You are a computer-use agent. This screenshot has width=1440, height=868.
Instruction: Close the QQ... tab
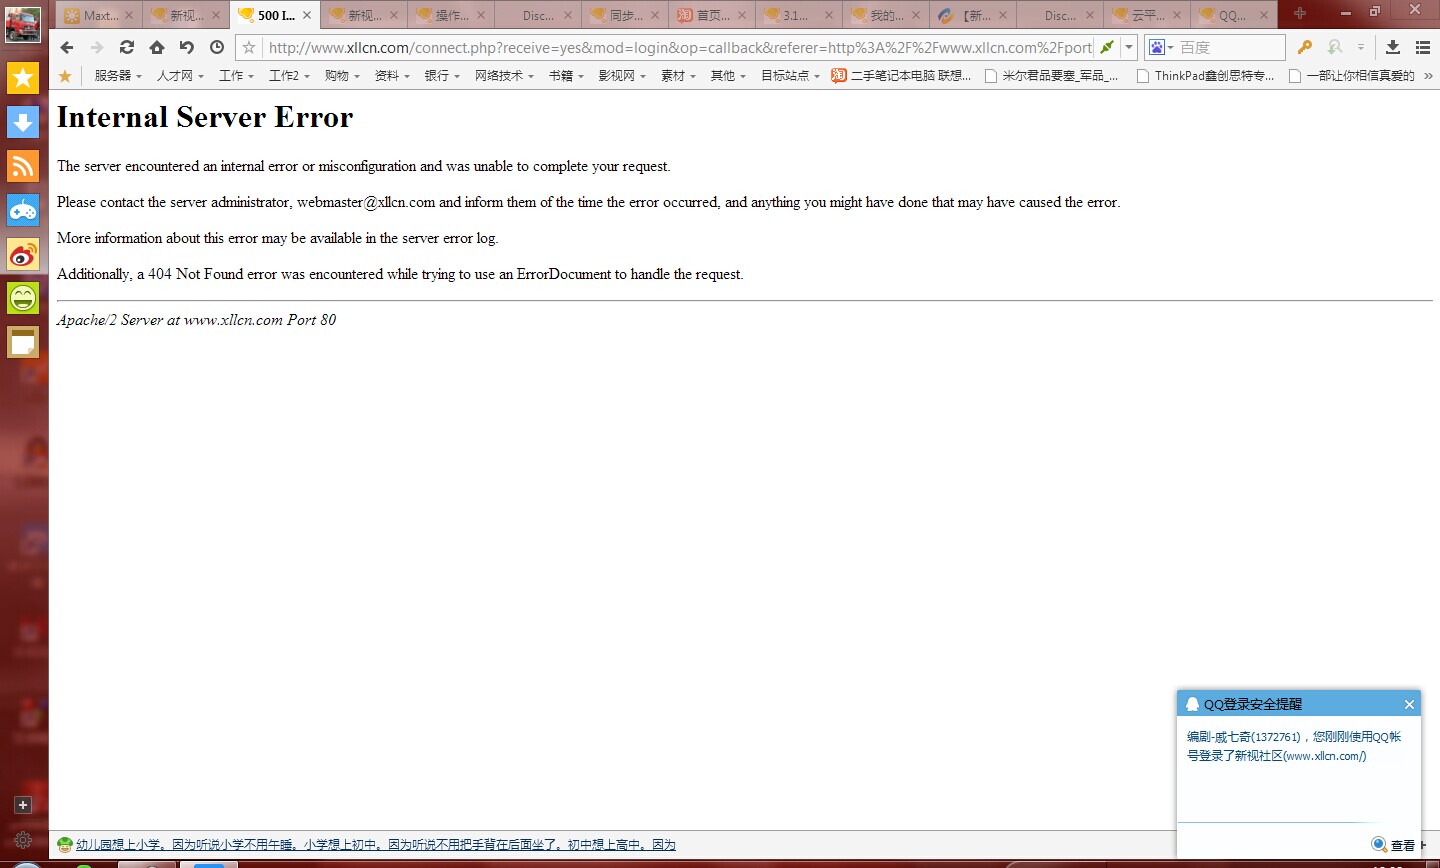click(1264, 15)
